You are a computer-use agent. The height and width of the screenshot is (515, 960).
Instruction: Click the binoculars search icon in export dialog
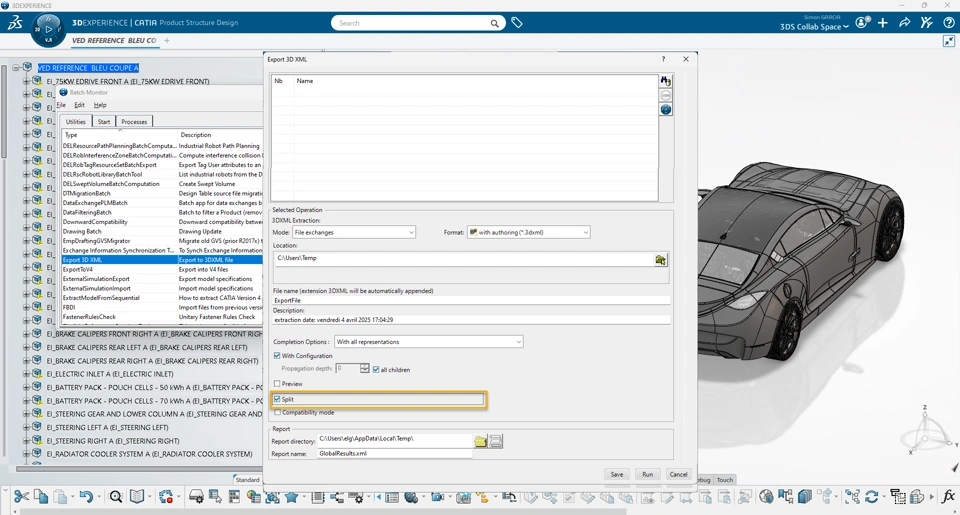pyautogui.click(x=666, y=81)
